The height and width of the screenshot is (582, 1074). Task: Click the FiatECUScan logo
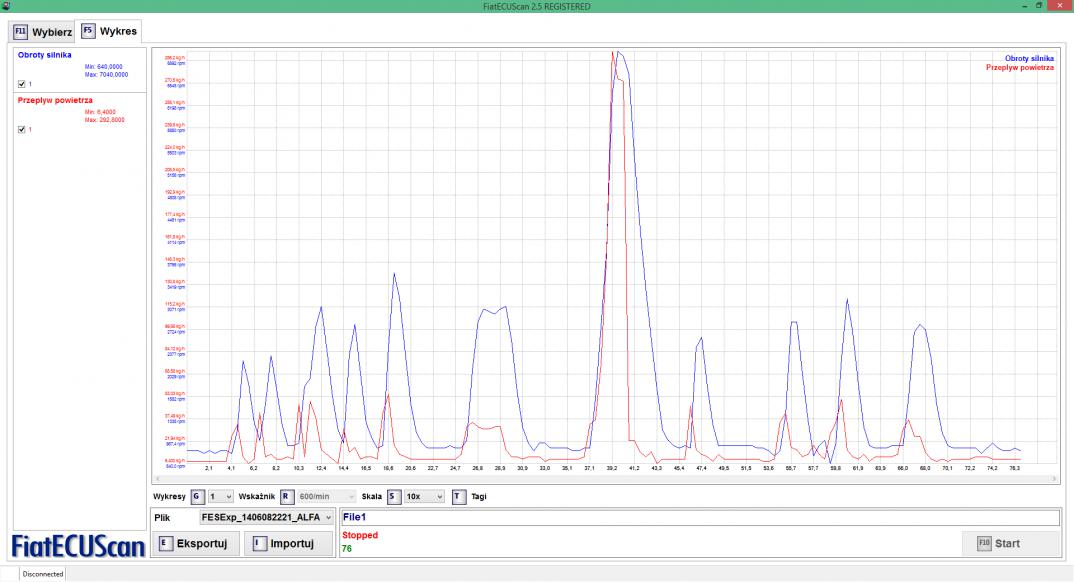coord(78,545)
